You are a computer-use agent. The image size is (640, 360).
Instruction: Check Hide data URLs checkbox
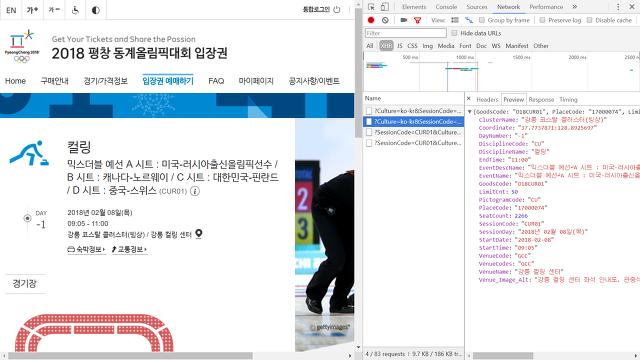pos(454,33)
